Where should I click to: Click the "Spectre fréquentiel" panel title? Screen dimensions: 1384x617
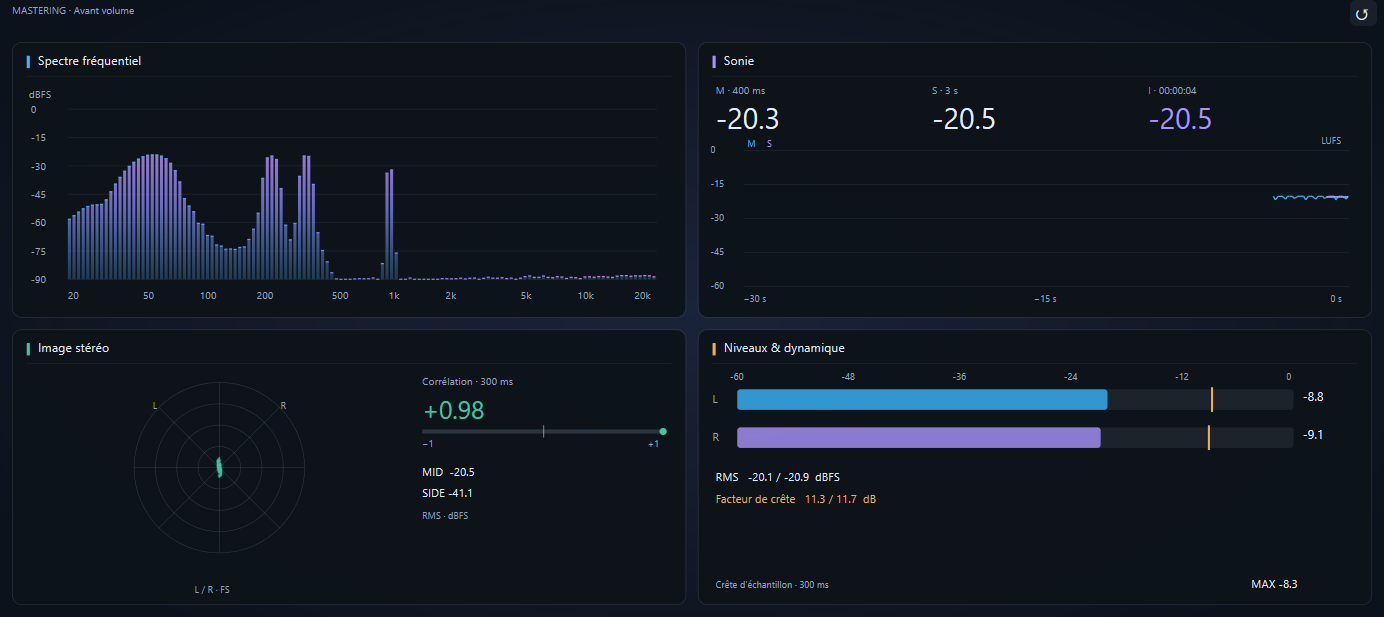pyautogui.click(x=89, y=61)
